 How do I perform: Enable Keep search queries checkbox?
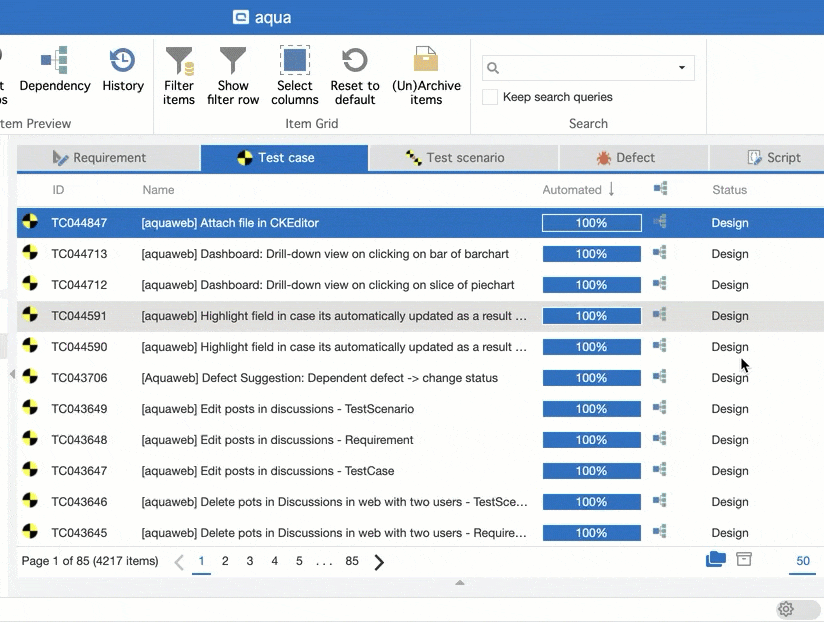(490, 97)
